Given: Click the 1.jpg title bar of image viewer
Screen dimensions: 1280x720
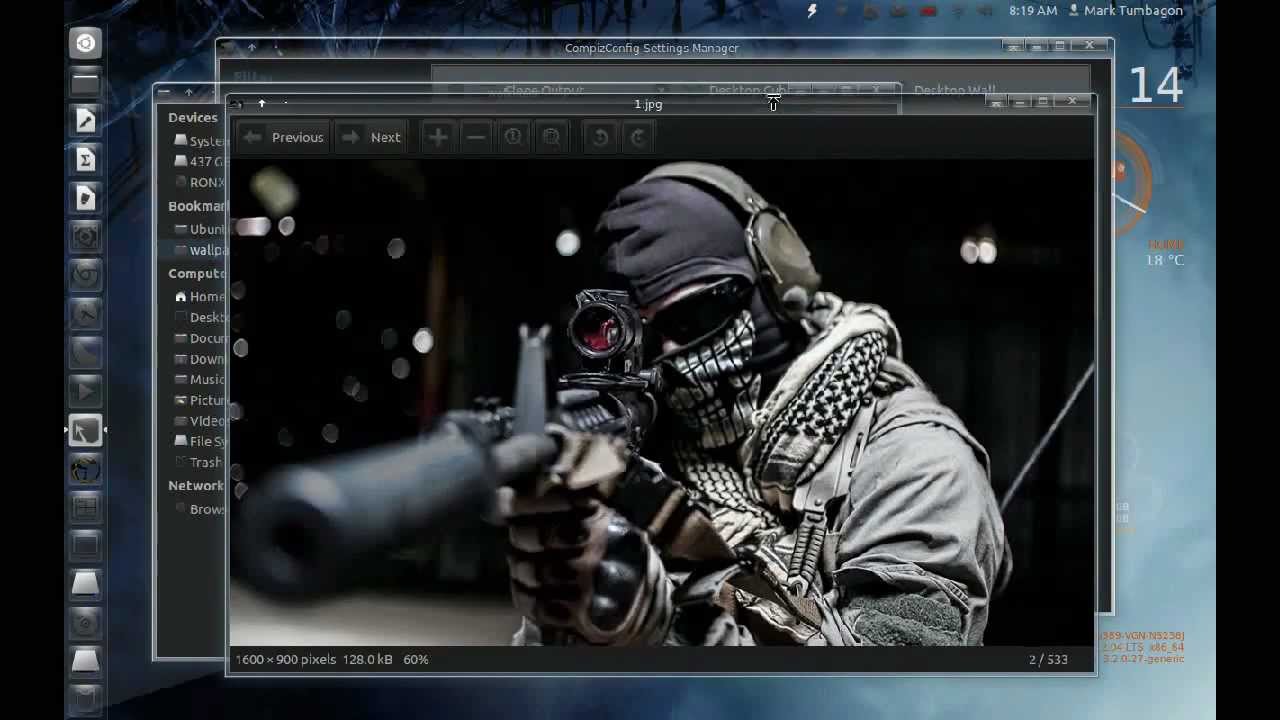Looking at the screenshot, I should pos(648,104).
